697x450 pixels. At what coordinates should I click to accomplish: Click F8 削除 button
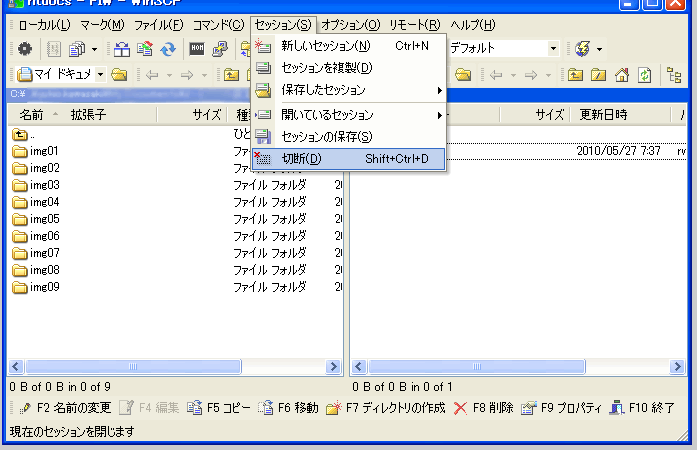click(483, 408)
